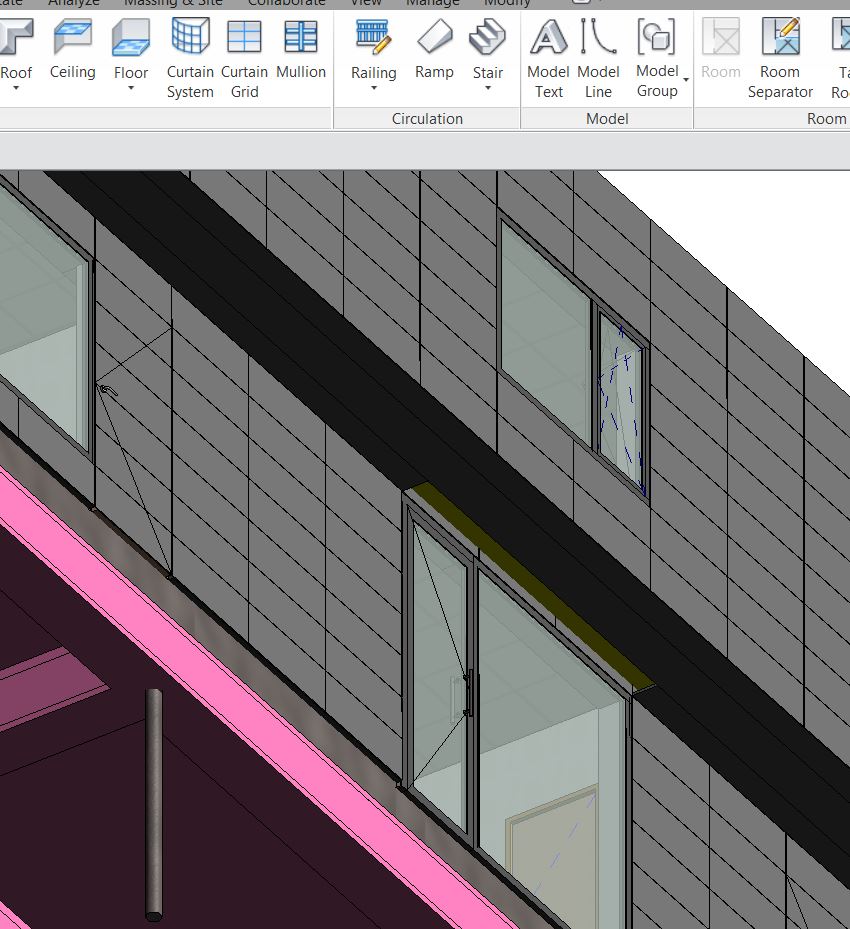Select the Floor tool icon
The image size is (850, 929).
[x=131, y=38]
